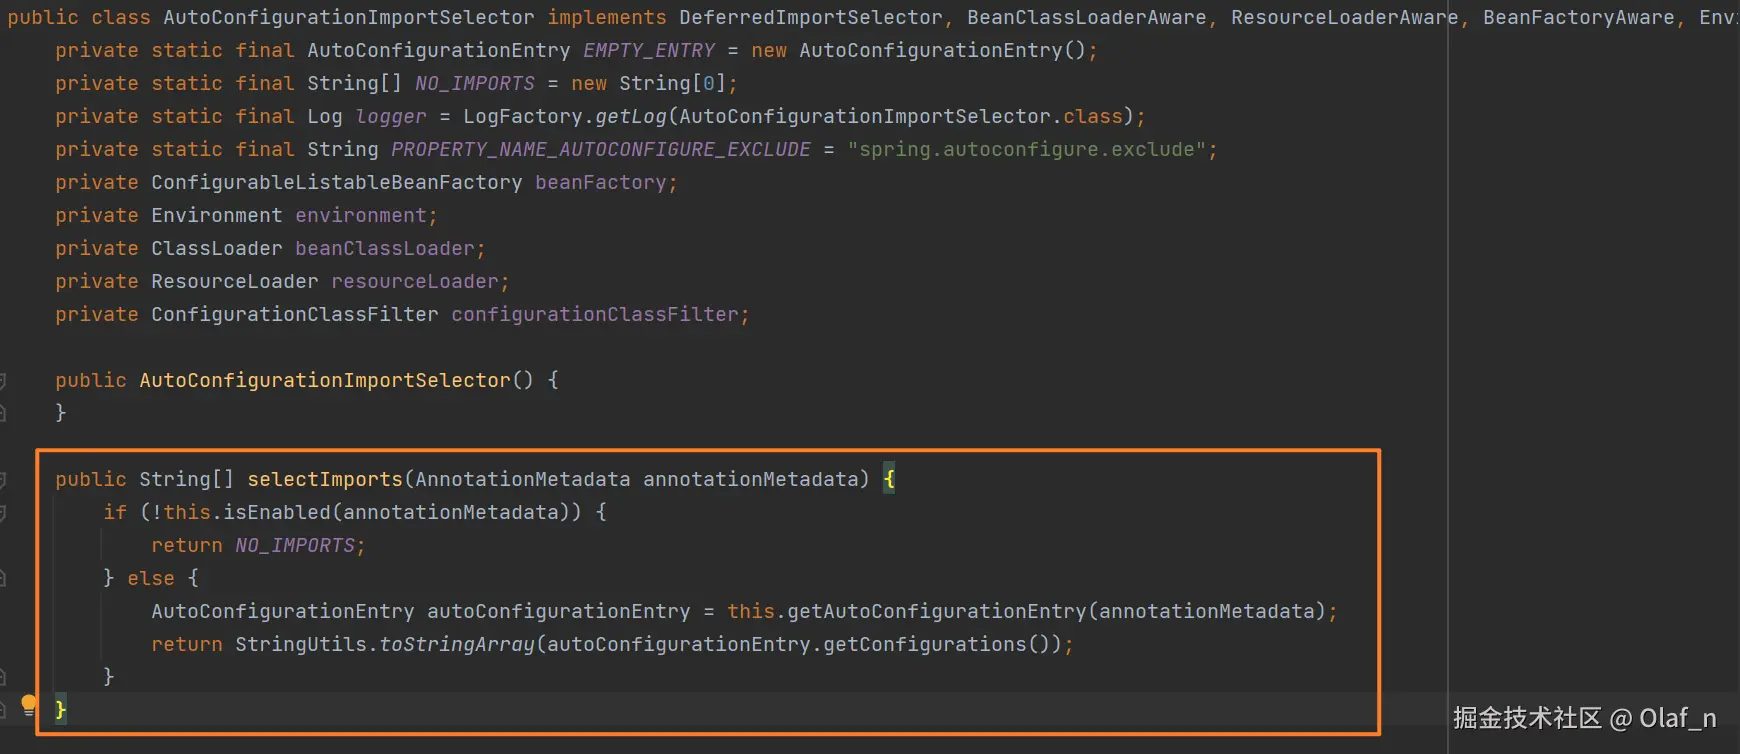Click AutoConfigurationImportSelector.class in the getLog argument
The height and width of the screenshot is (754, 1740).
point(901,116)
